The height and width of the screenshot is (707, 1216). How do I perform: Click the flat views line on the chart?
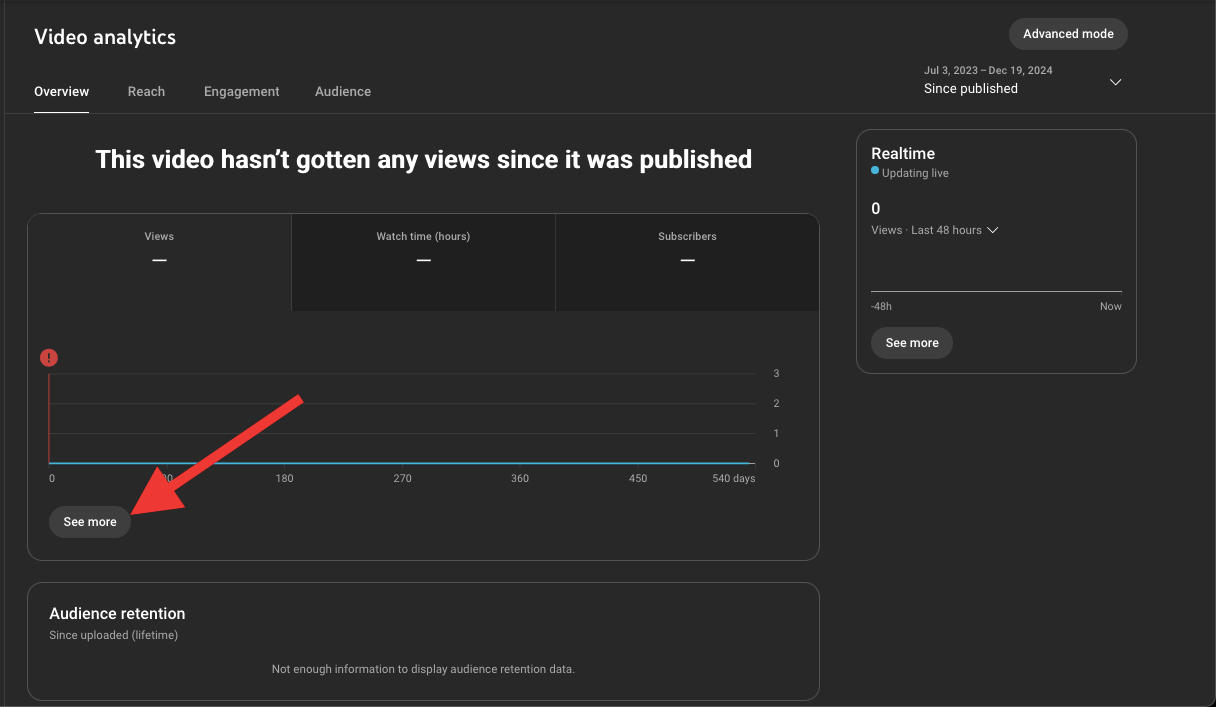pyautogui.click(x=400, y=462)
